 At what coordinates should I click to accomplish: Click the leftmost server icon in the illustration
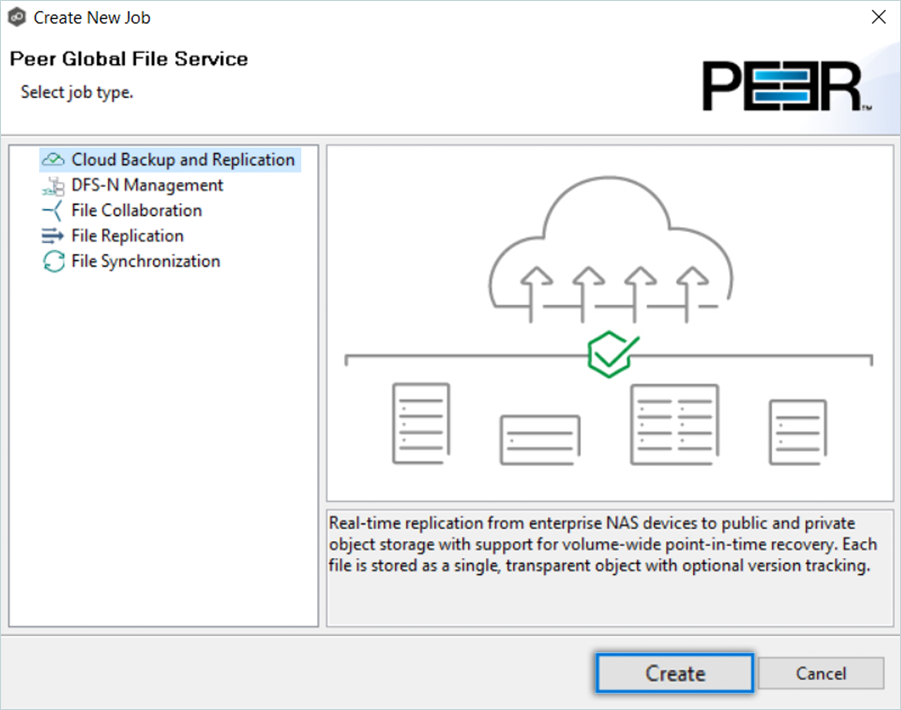coord(420,422)
